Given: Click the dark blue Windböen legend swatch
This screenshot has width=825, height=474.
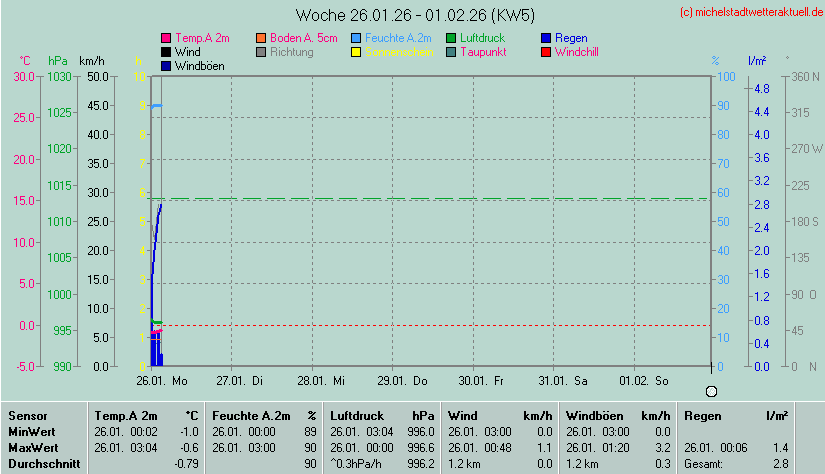Looking at the screenshot, I should point(166,66).
